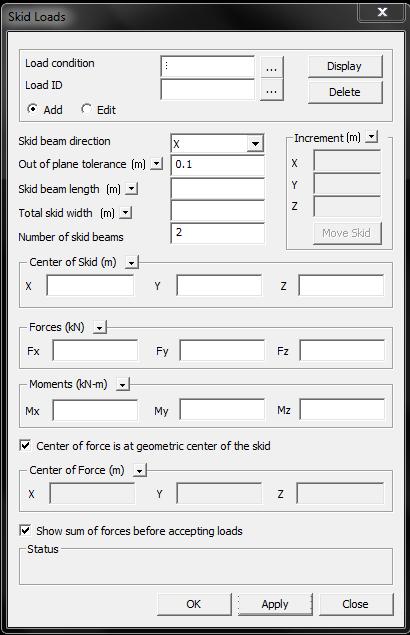Click the Delete button
The height and width of the screenshot is (635, 410).
click(x=345, y=92)
